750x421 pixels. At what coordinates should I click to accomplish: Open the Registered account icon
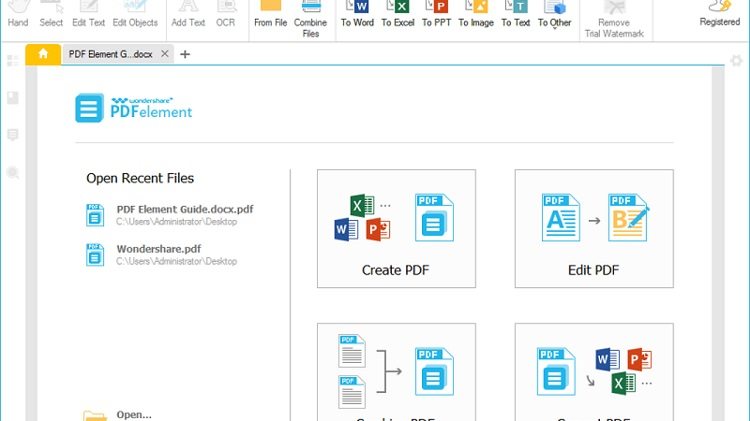[719, 13]
